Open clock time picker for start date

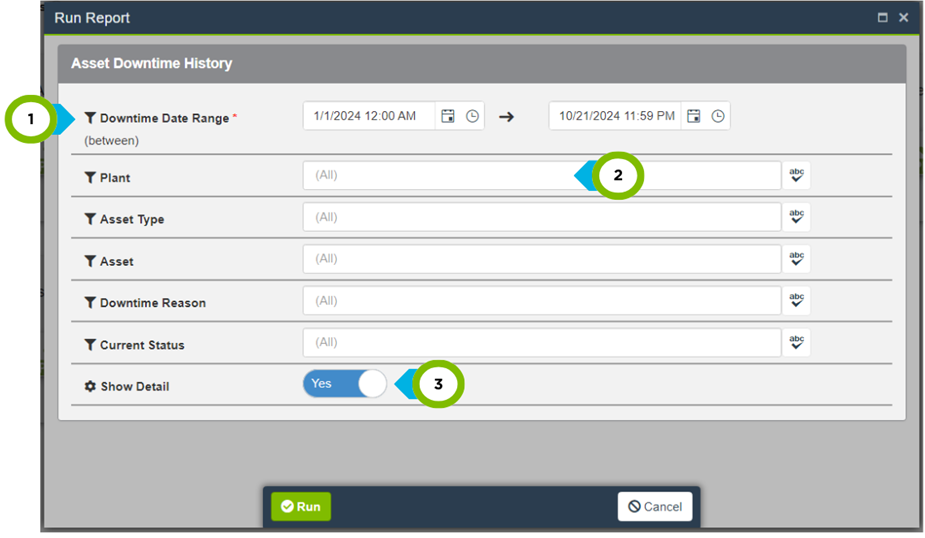tap(472, 116)
